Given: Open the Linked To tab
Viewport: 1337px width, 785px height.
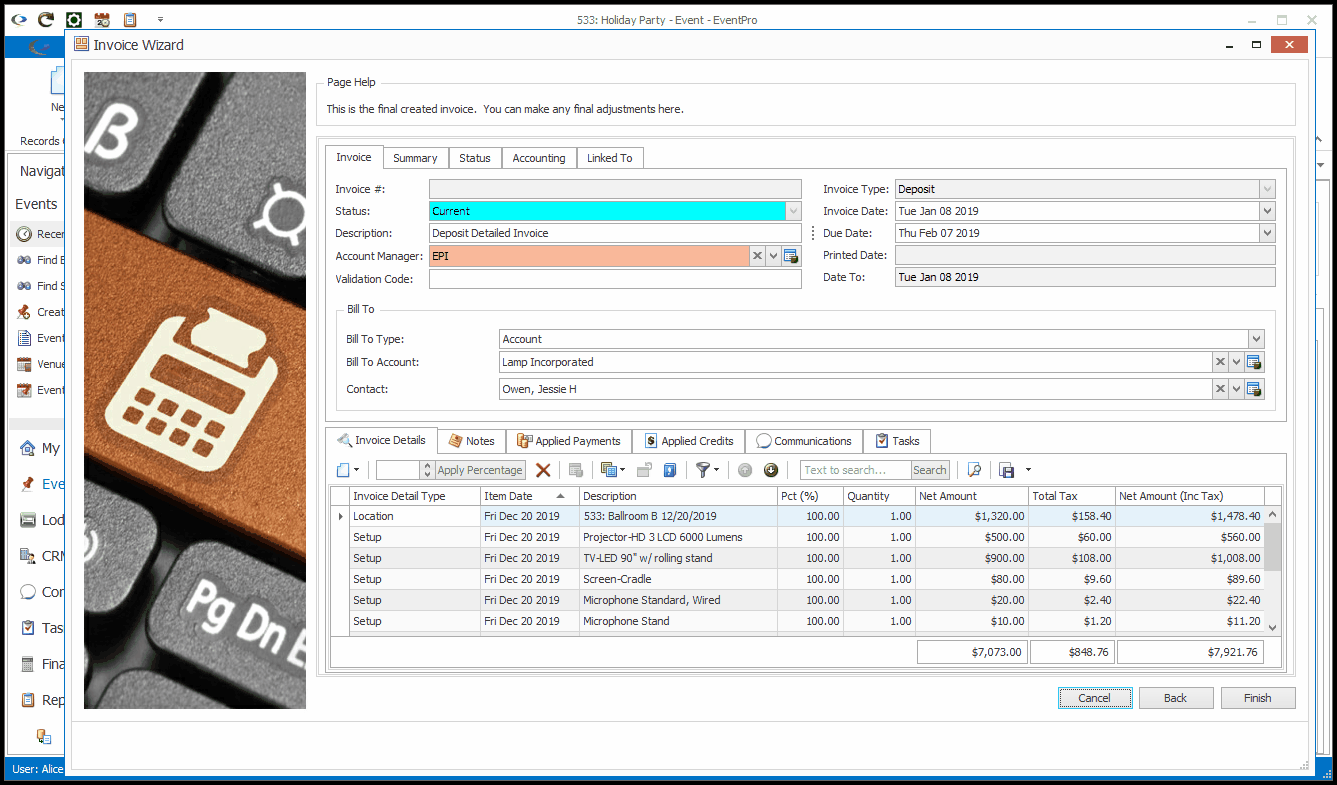Looking at the screenshot, I should 609,158.
